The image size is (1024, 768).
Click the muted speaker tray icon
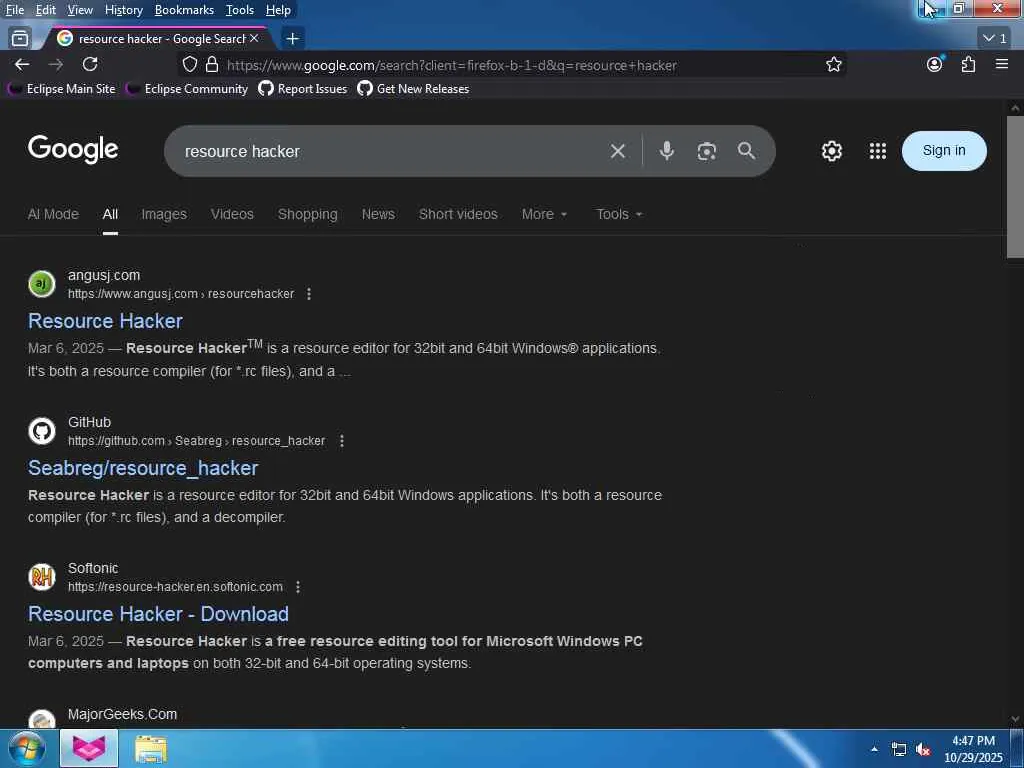pyautogui.click(x=923, y=749)
